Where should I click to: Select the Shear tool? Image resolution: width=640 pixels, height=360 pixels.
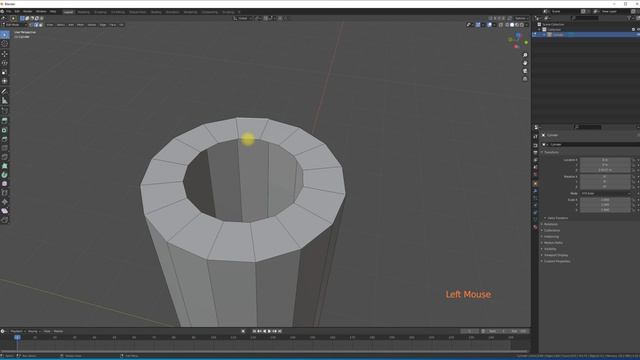[x=4, y=211]
